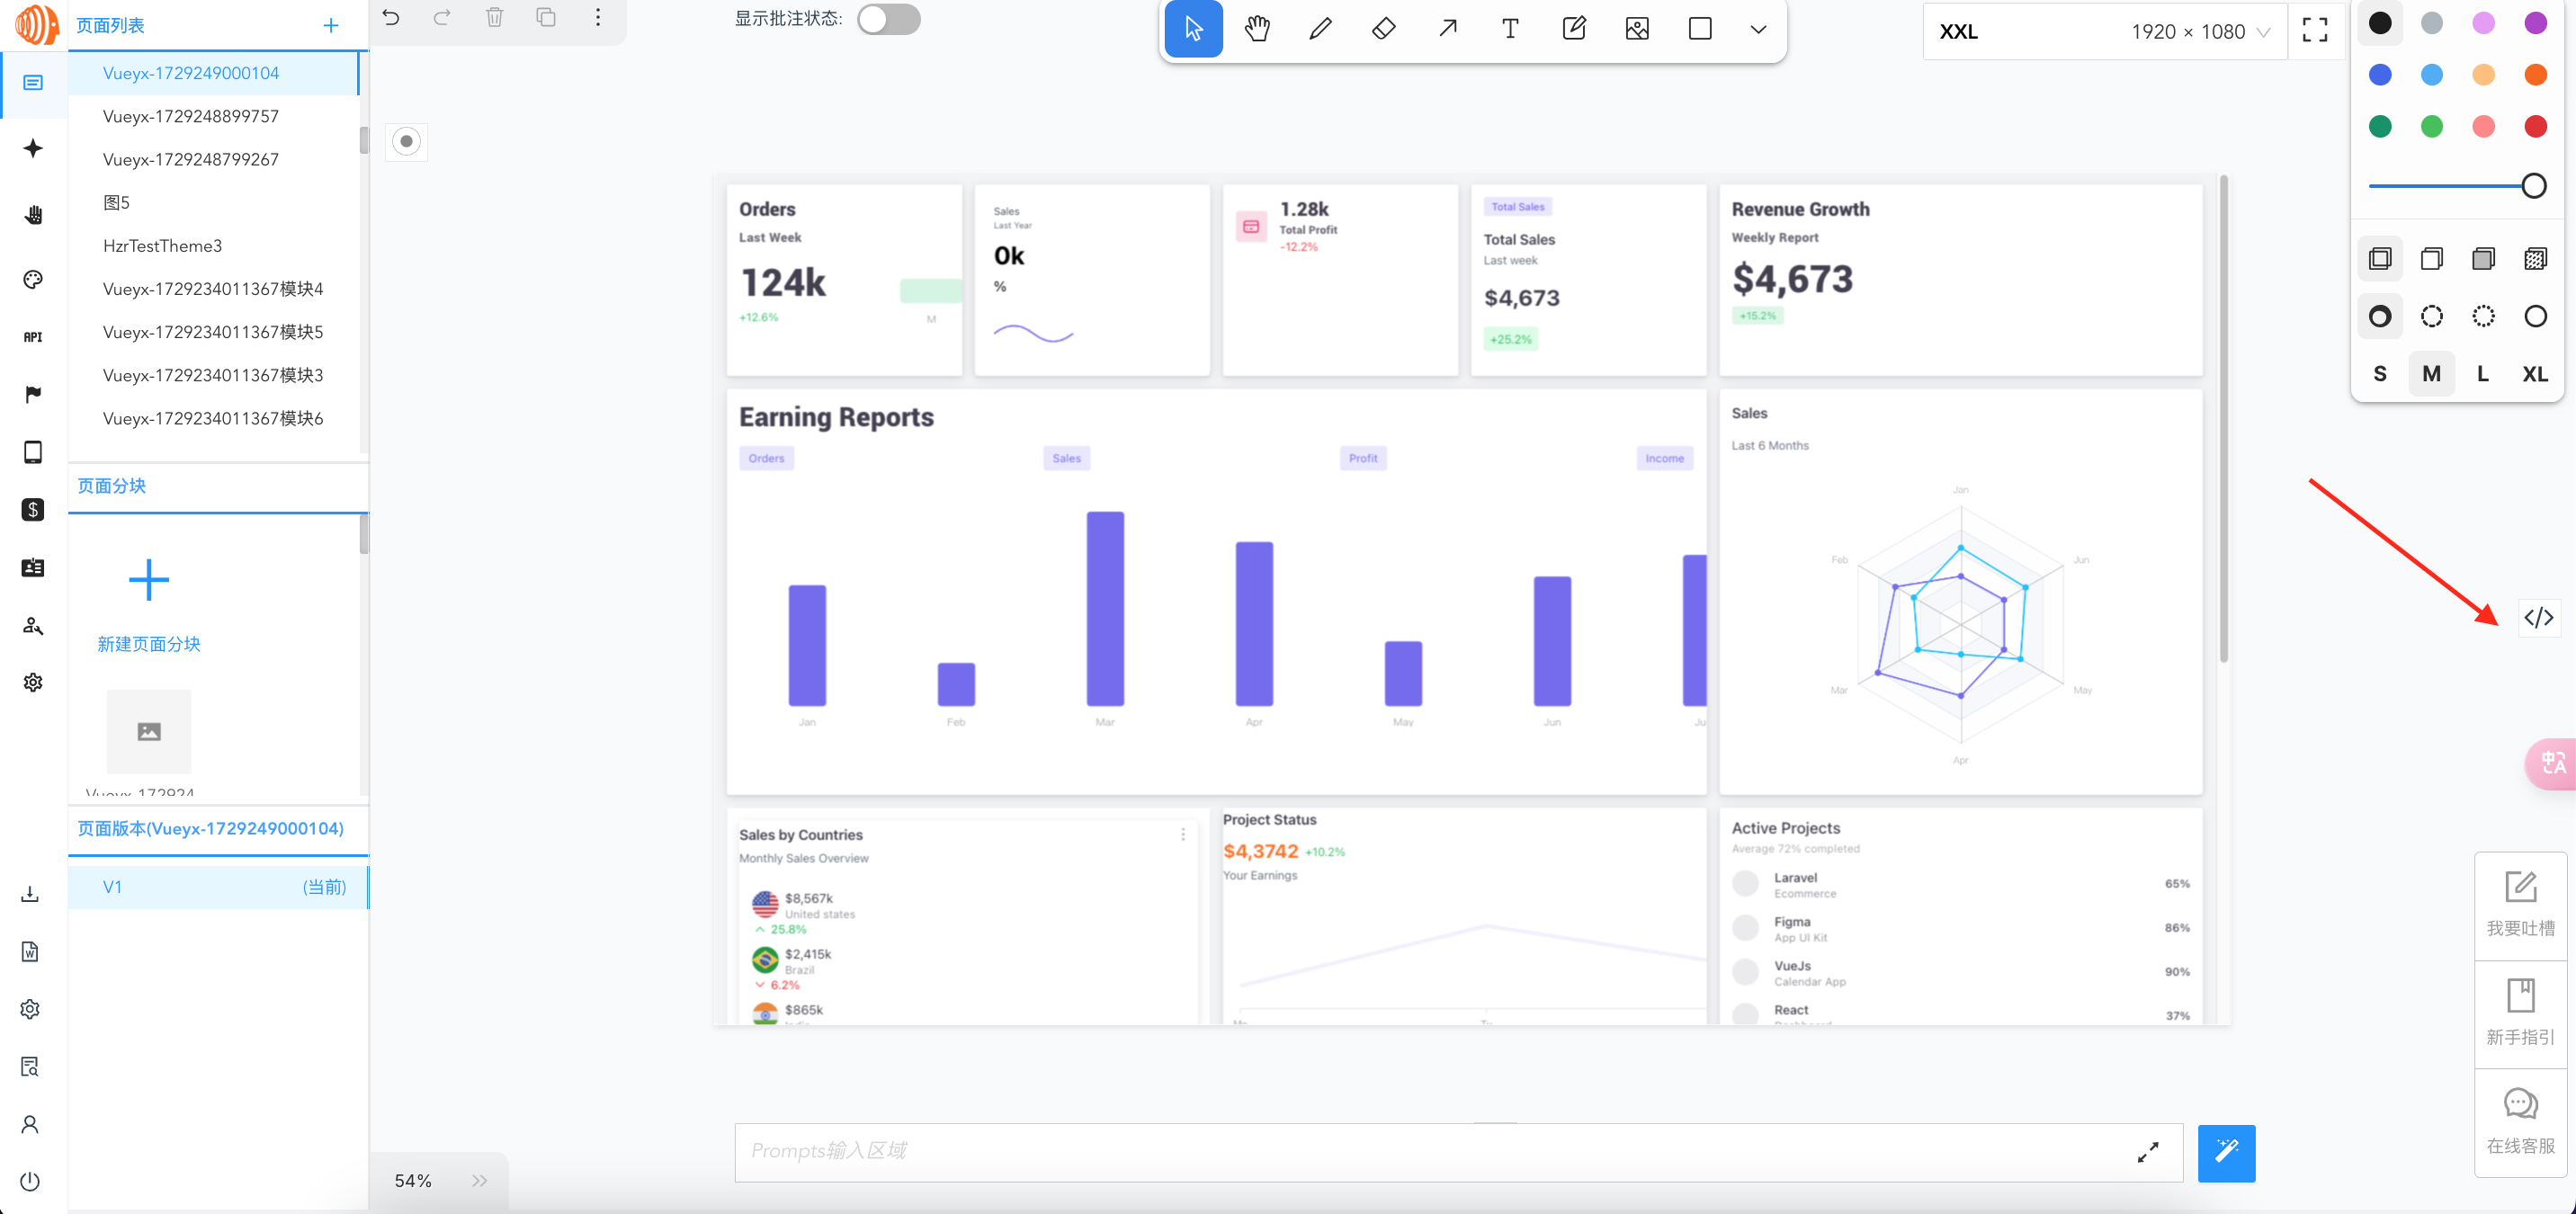Viewport: 2576px width, 1214px height.
Task: Select the eraser tool
Action: pos(1383,29)
